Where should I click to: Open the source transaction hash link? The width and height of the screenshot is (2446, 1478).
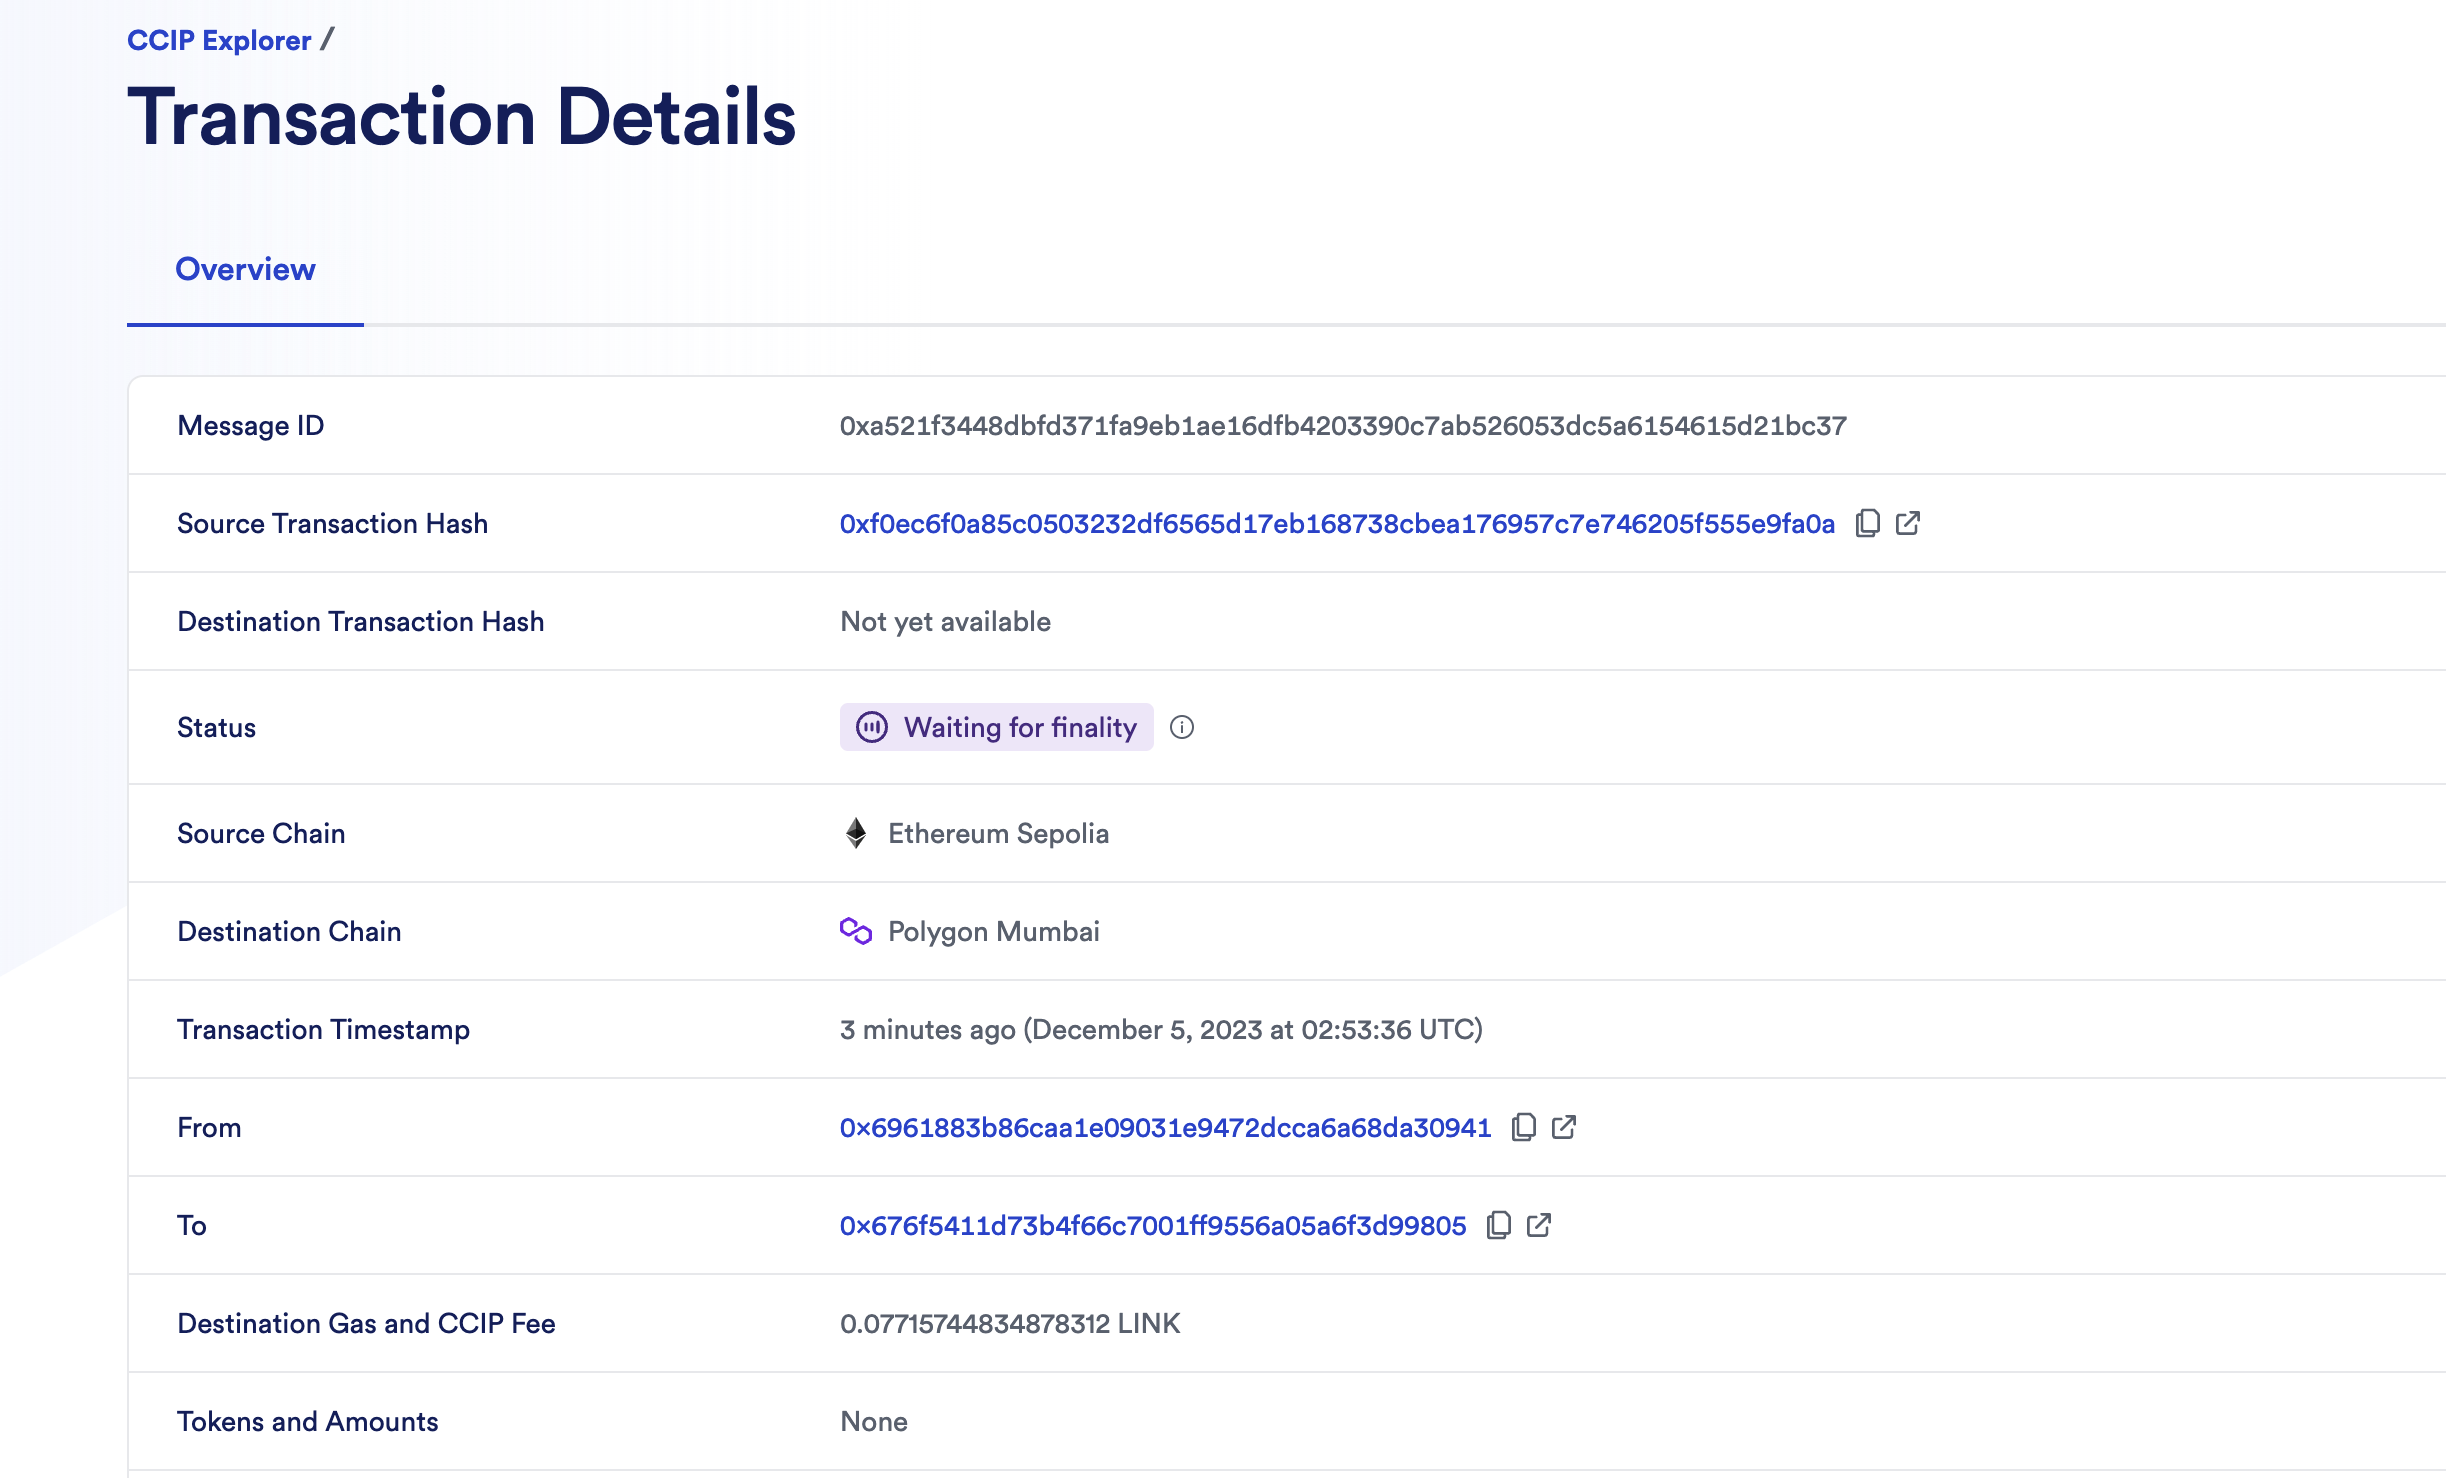[x=1337, y=524]
